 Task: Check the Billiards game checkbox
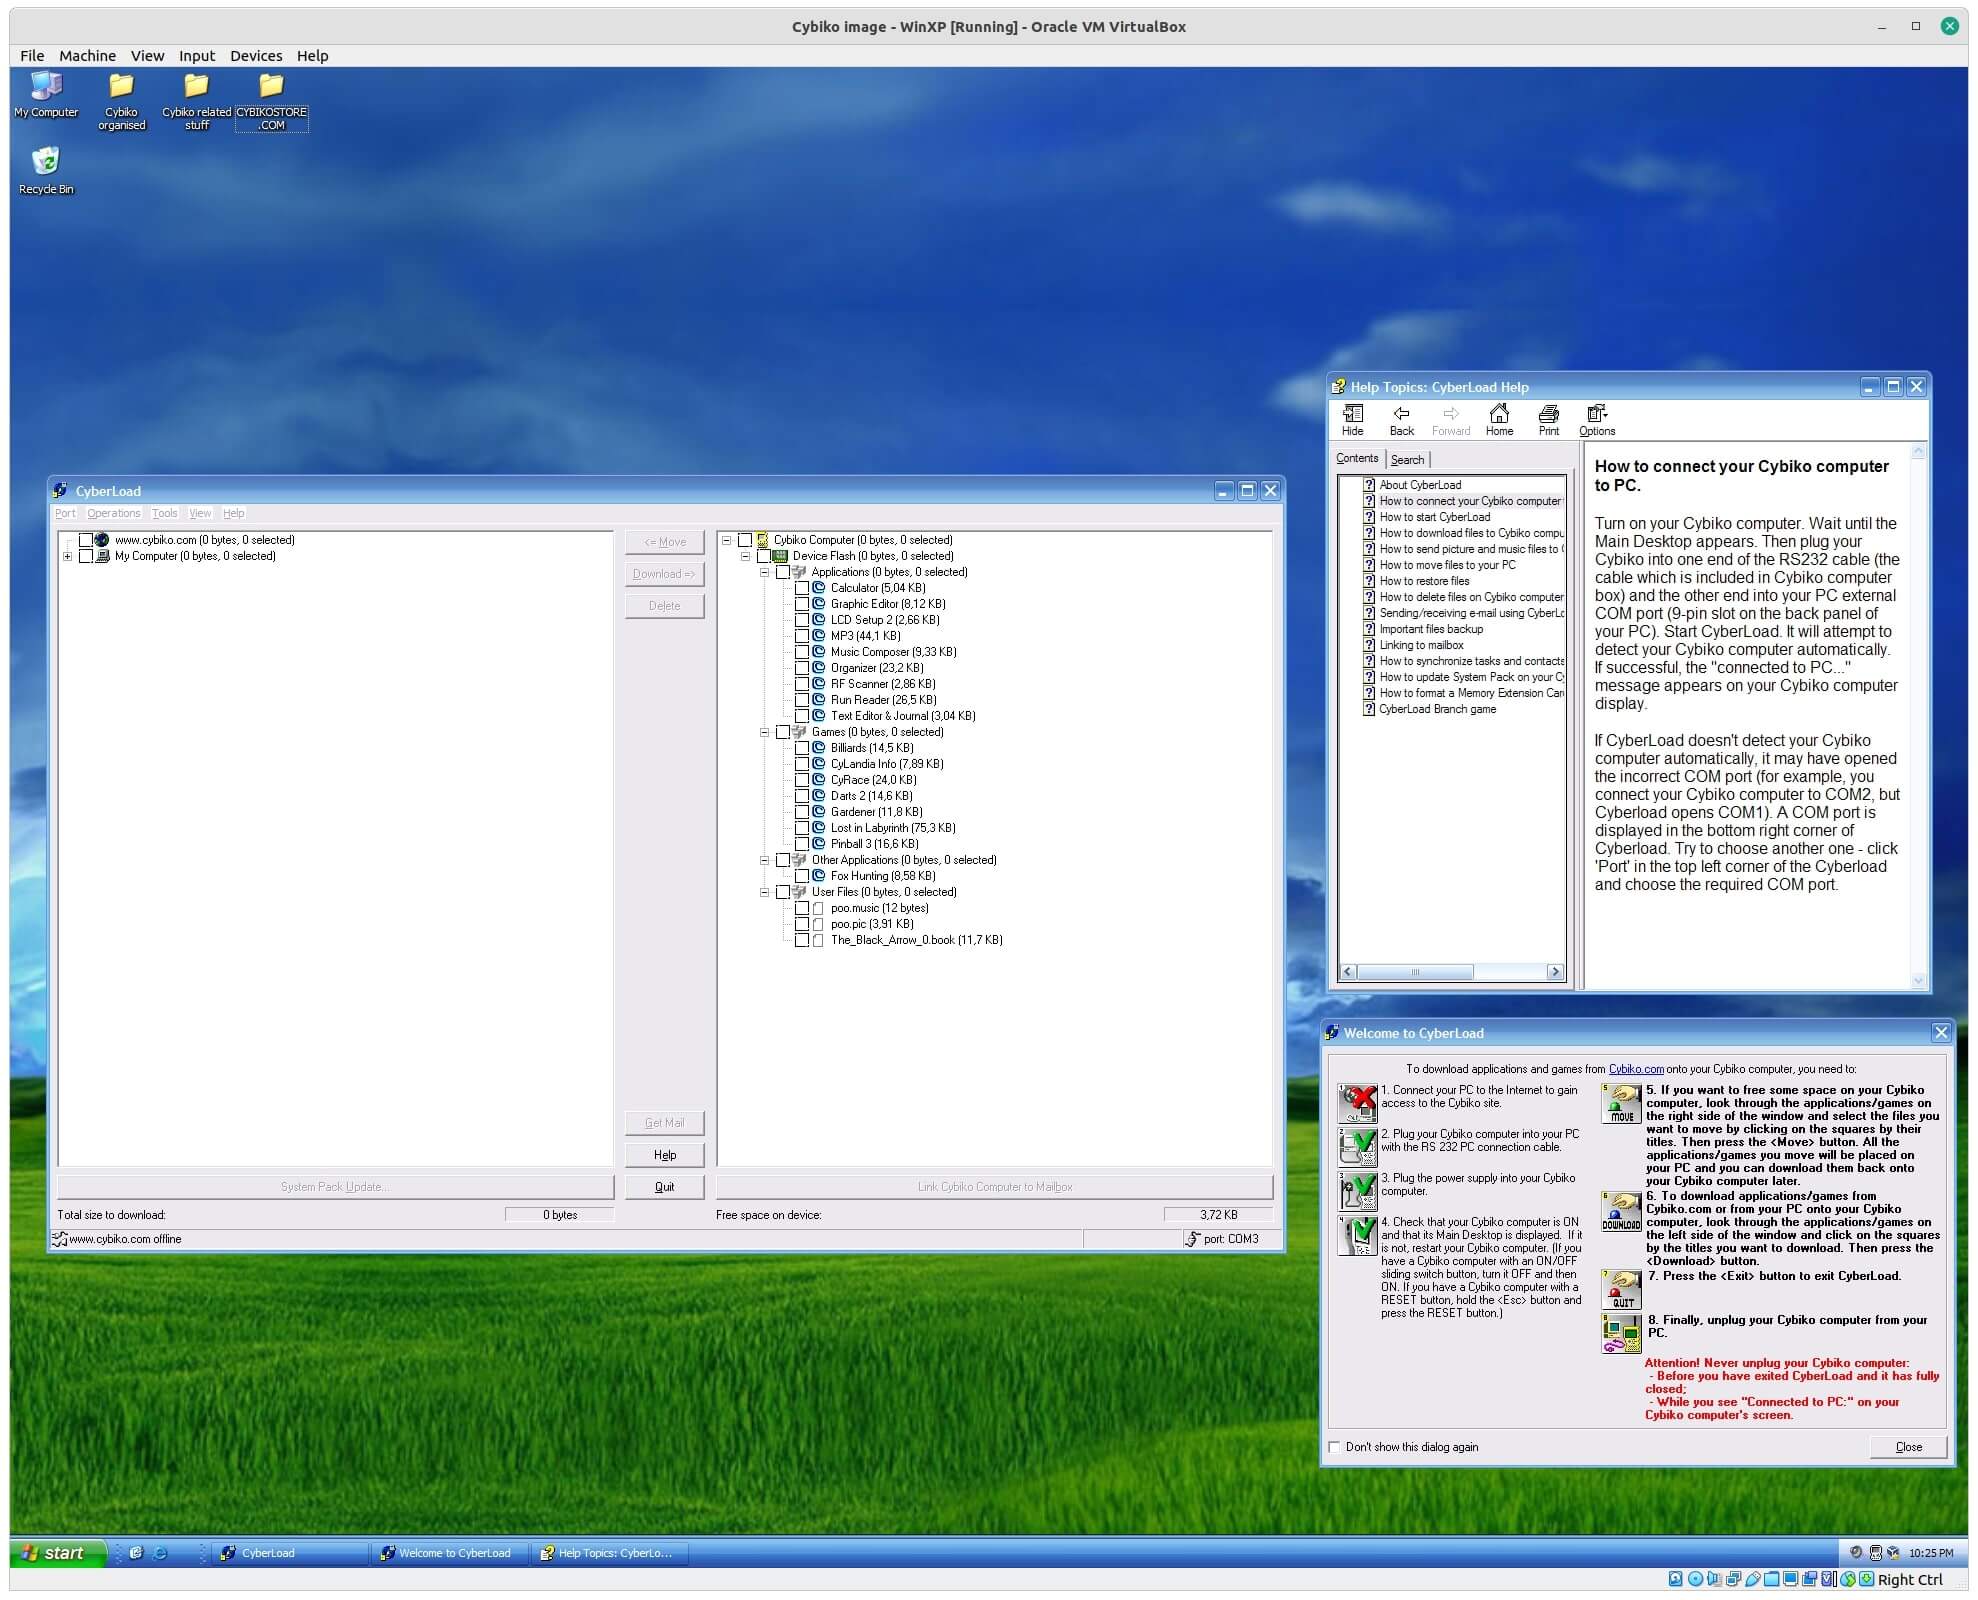tap(805, 747)
